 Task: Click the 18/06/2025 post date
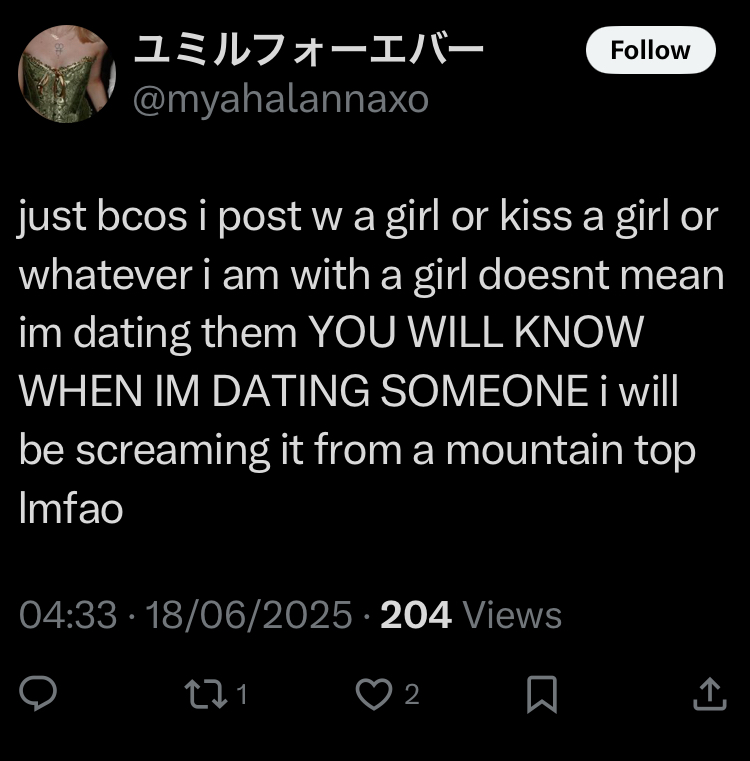point(249,615)
